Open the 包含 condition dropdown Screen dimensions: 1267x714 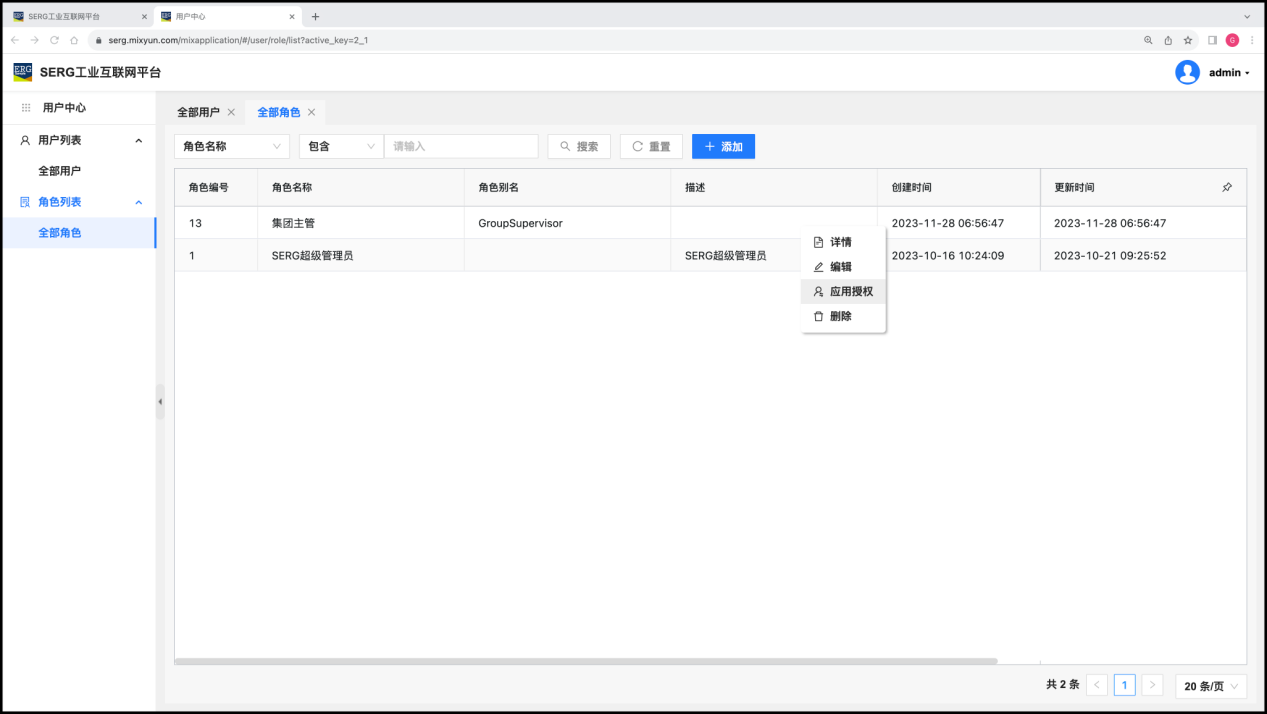pos(341,146)
